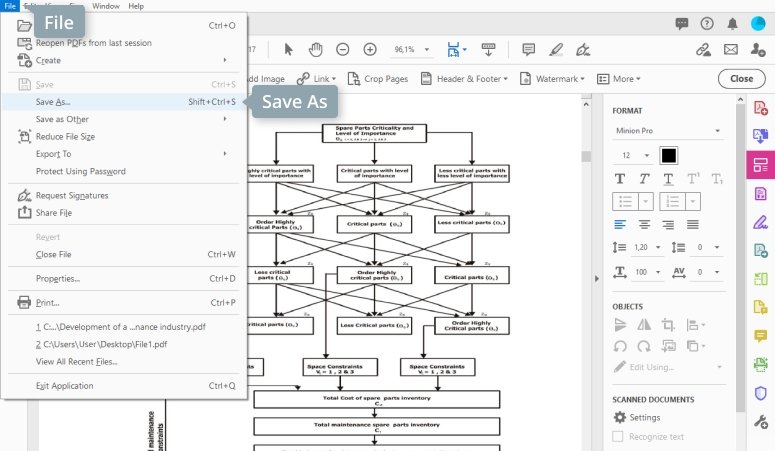Image resolution: width=775 pixels, height=451 pixels.
Task: Toggle bold text formatting button
Action: 620,179
